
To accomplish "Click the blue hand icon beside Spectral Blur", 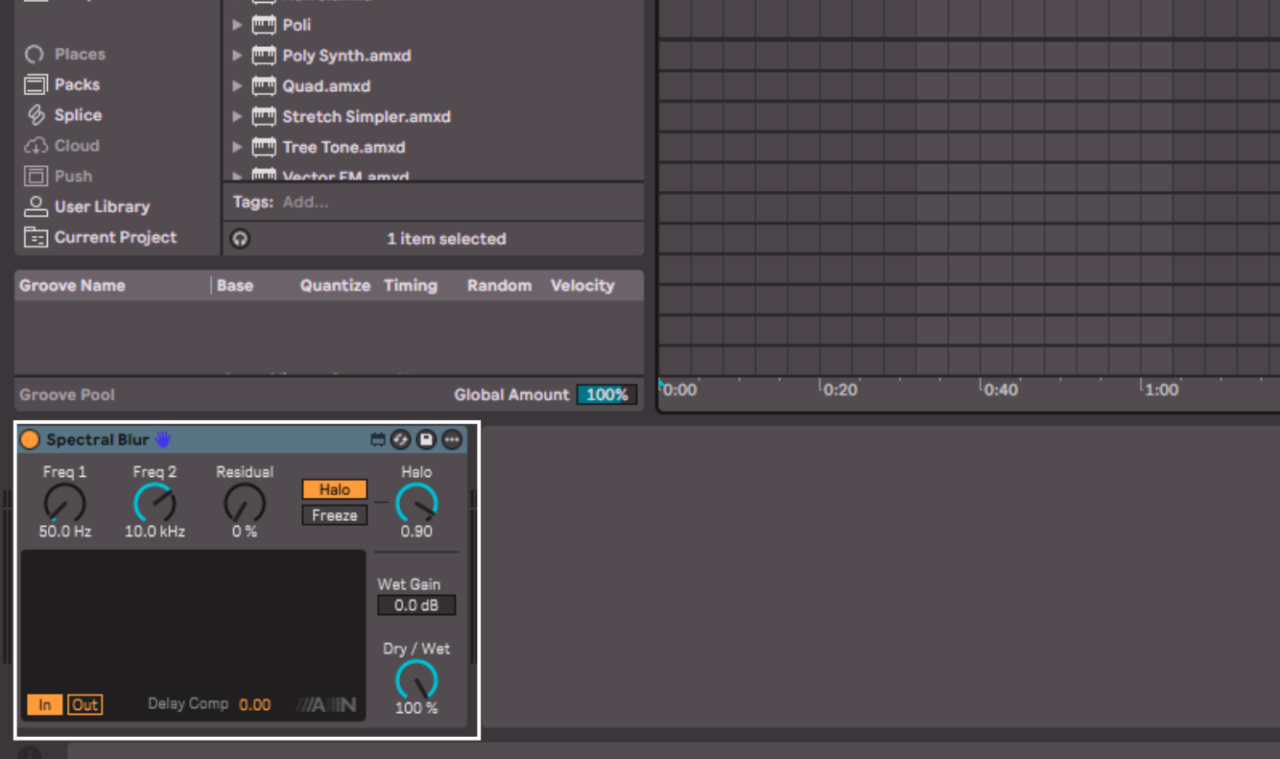I will (163, 440).
